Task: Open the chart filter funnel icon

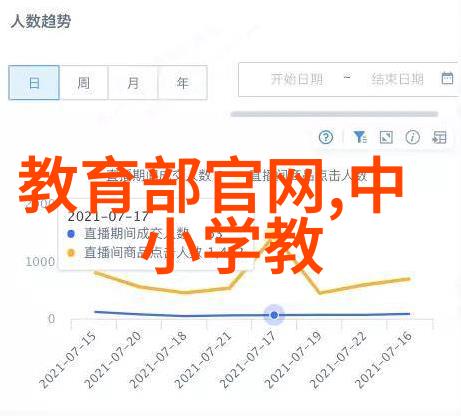Action: [x=360, y=137]
